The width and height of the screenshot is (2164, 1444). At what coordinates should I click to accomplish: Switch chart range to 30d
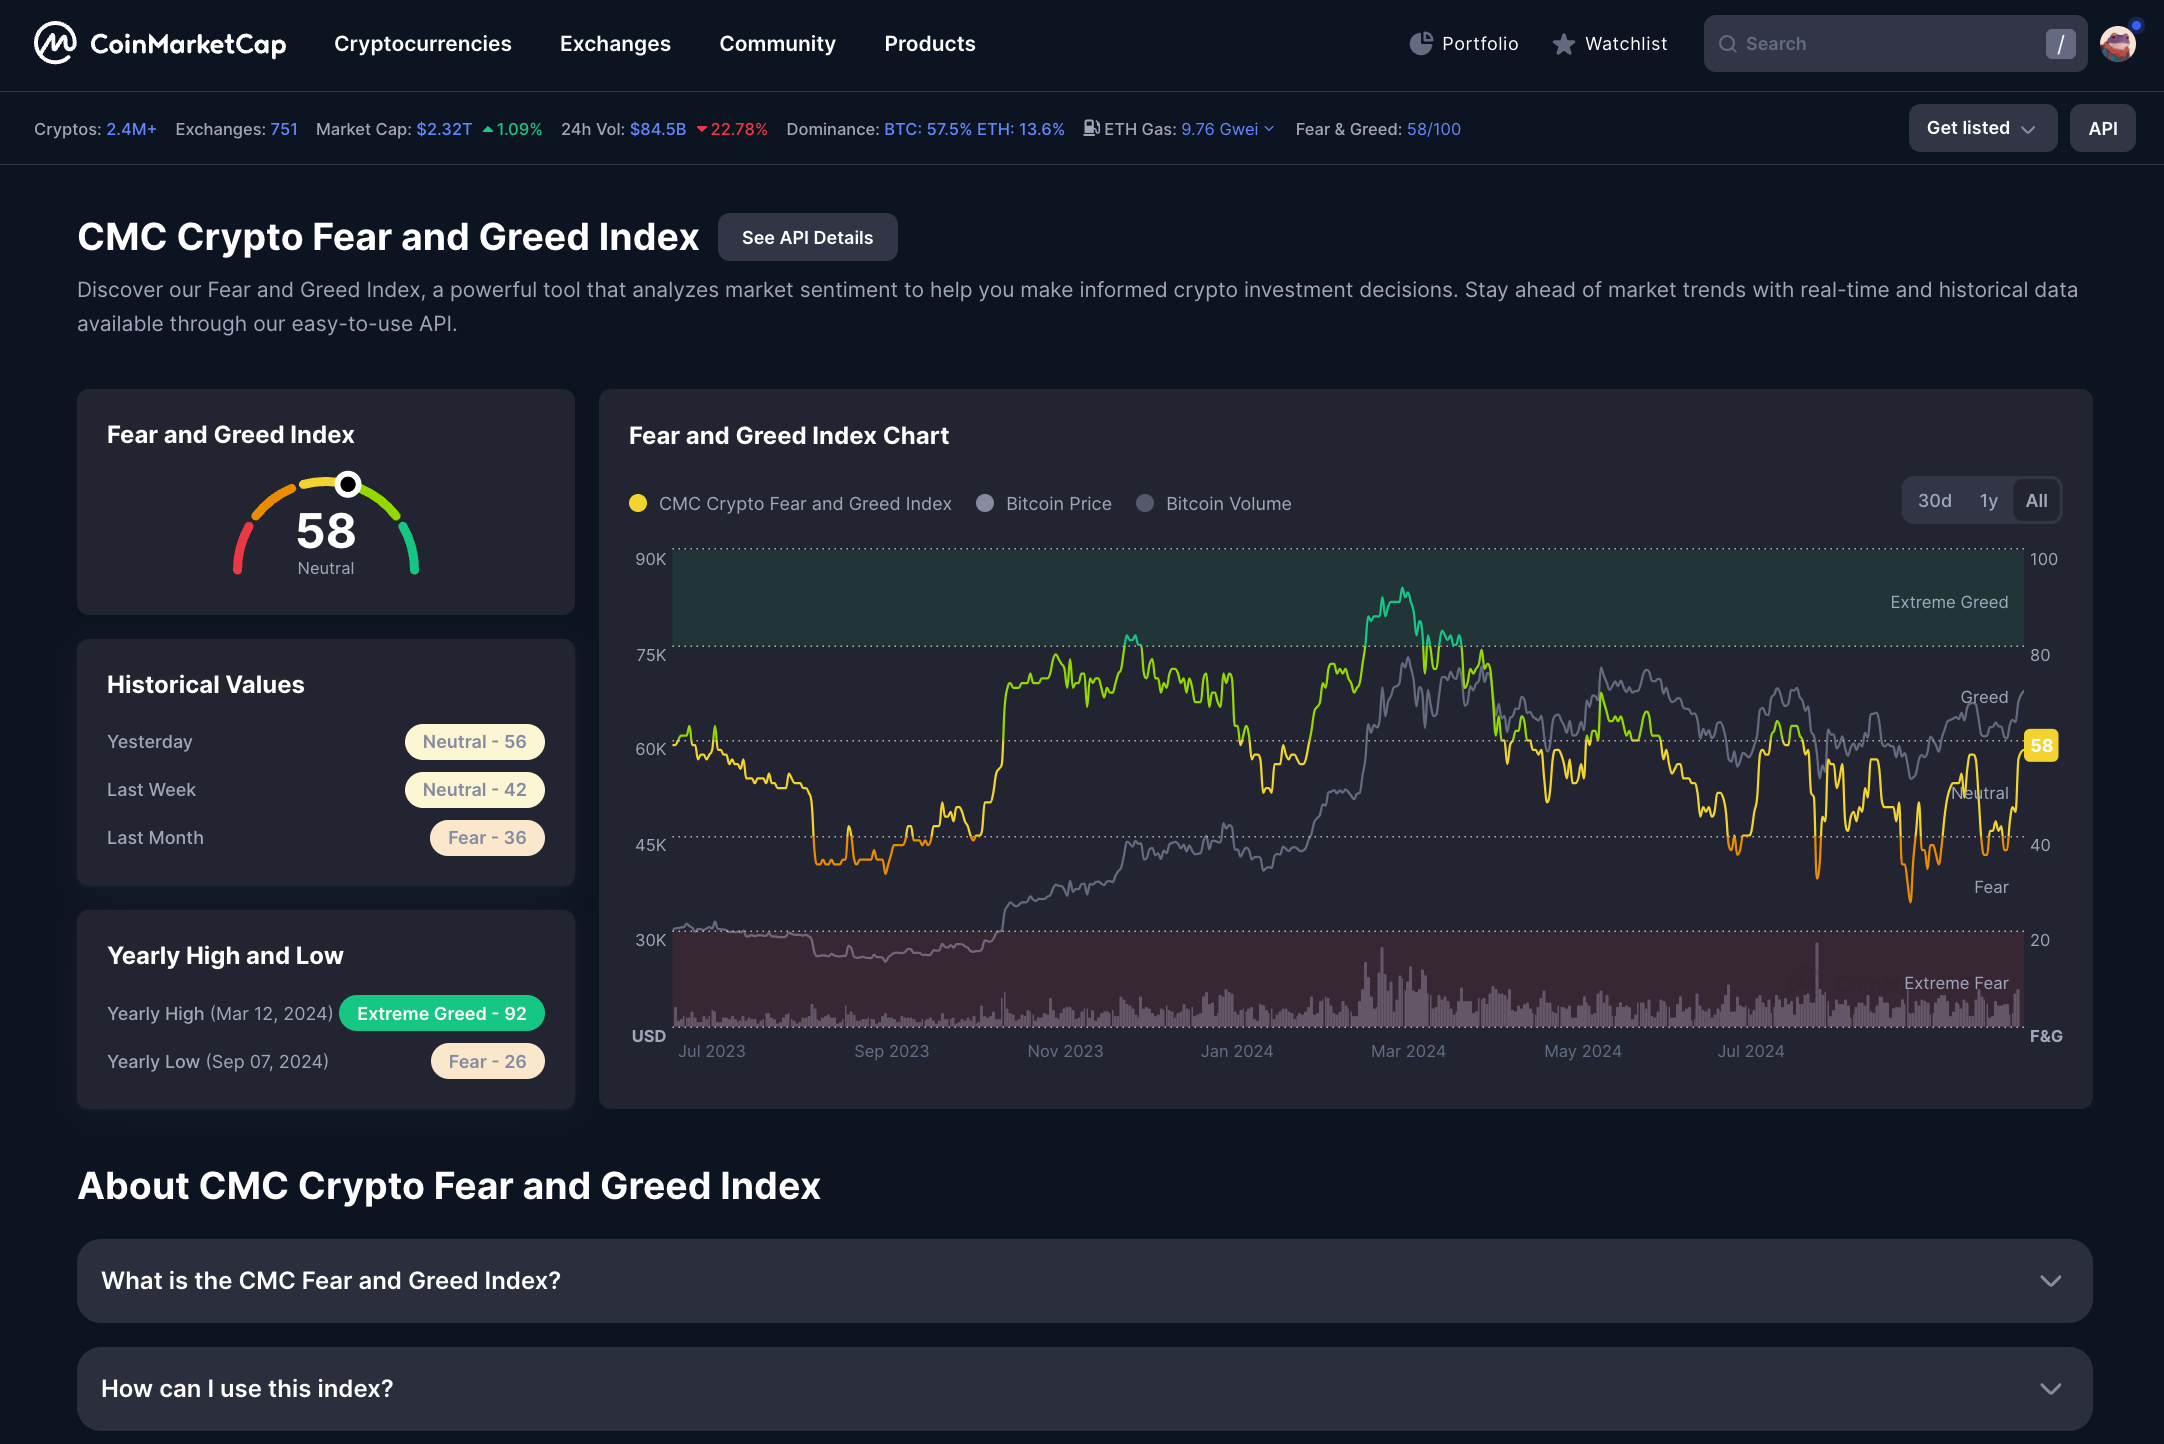pos(1934,501)
